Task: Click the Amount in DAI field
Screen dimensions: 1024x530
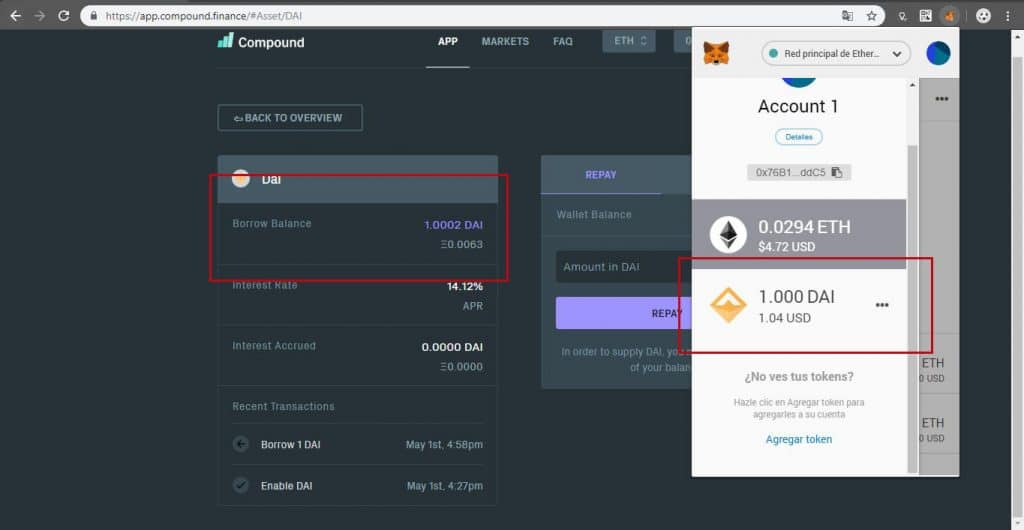Action: point(624,267)
